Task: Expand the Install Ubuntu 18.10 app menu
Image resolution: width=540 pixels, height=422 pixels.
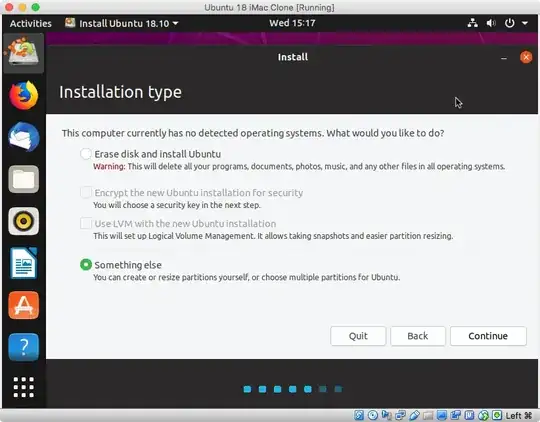Action: 122,23
